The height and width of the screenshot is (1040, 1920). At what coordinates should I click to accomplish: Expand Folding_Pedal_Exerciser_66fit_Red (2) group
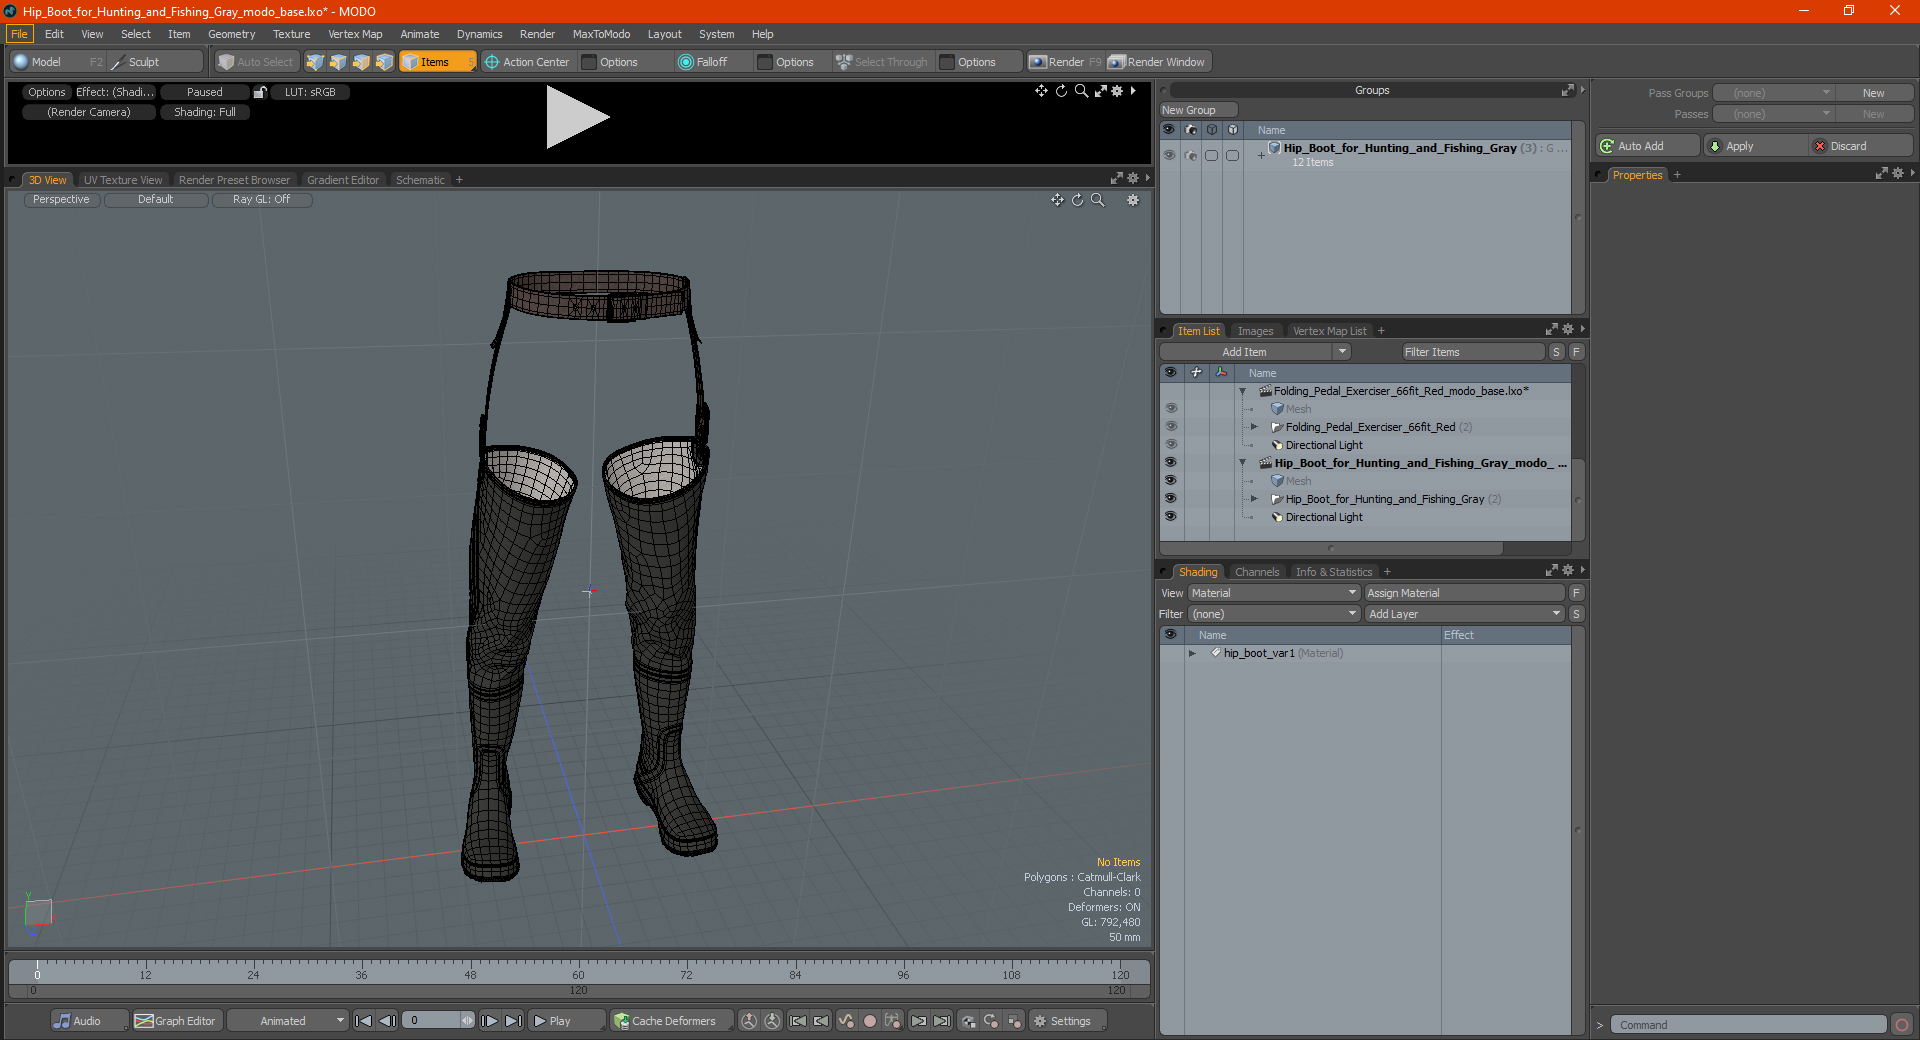pyautogui.click(x=1254, y=427)
